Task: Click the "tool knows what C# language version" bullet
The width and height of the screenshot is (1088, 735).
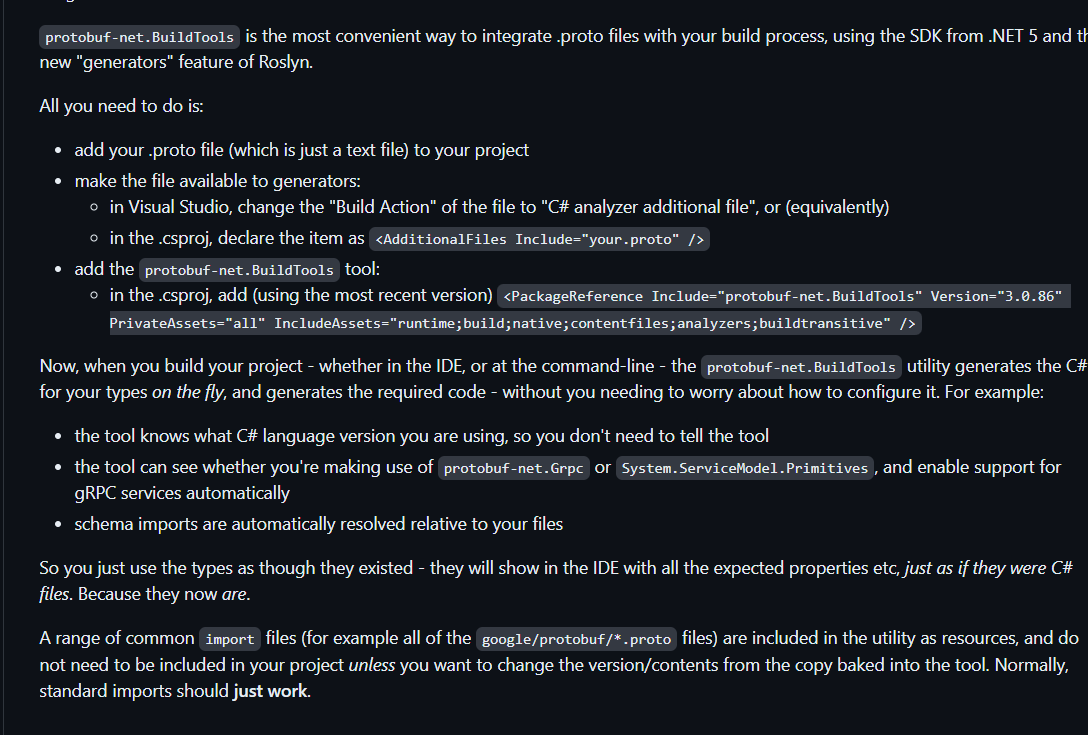Action: (x=421, y=436)
